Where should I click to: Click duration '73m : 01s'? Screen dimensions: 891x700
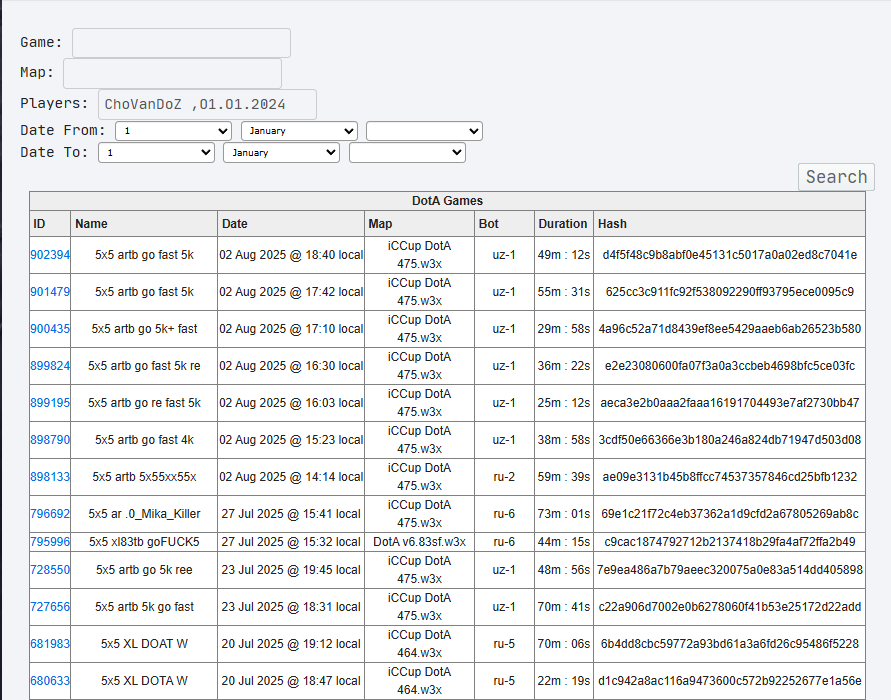(x=564, y=513)
